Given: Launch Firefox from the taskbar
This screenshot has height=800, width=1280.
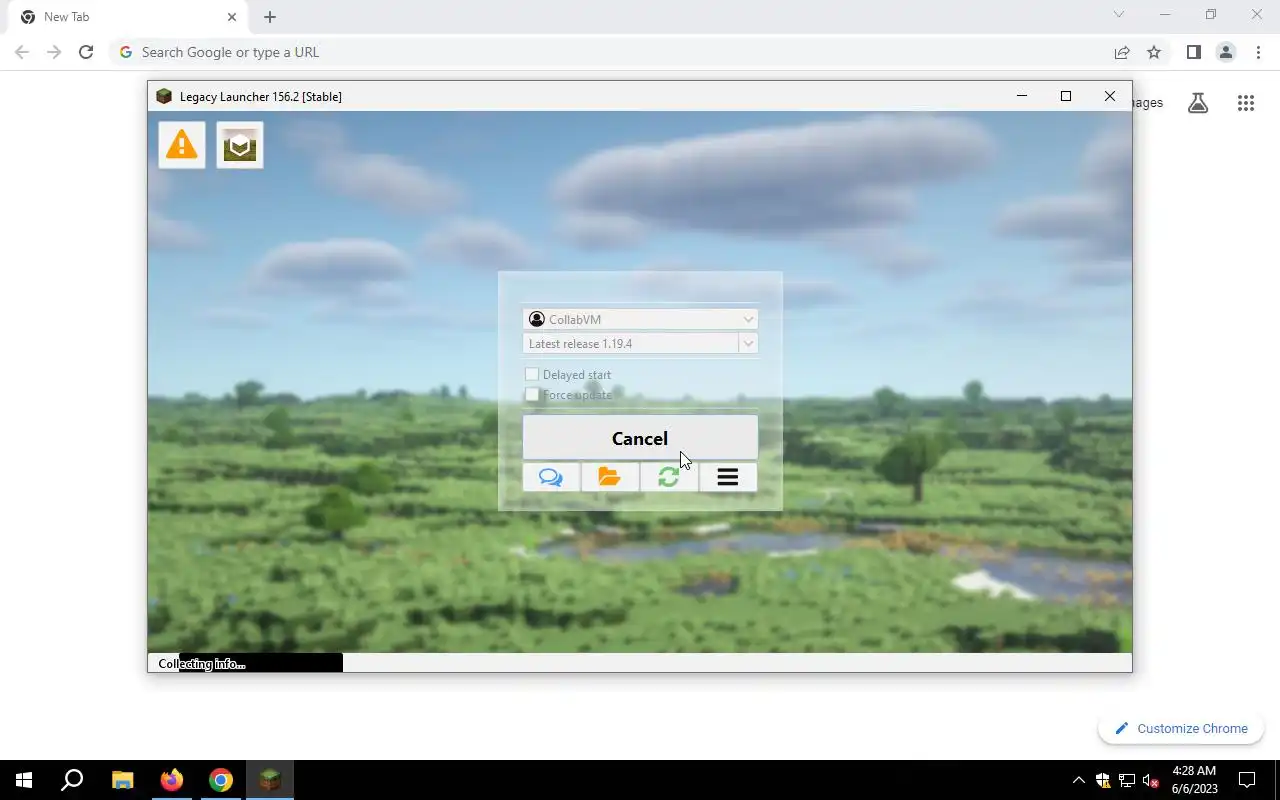Looking at the screenshot, I should [x=172, y=780].
